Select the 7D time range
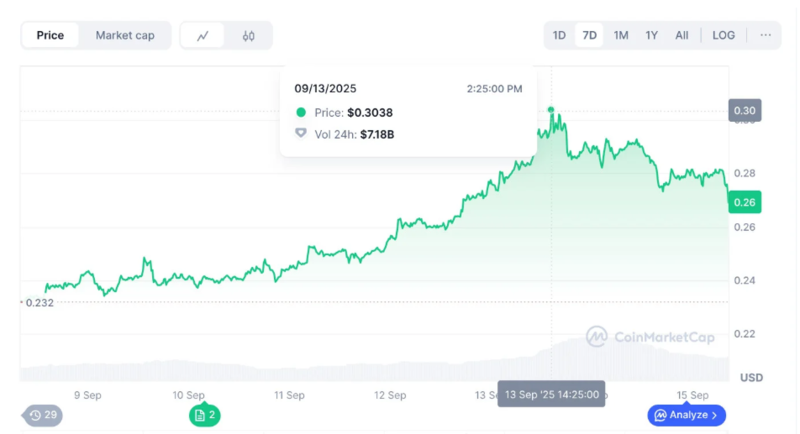This screenshot has width=800, height=434. click(x=590, y=35)
